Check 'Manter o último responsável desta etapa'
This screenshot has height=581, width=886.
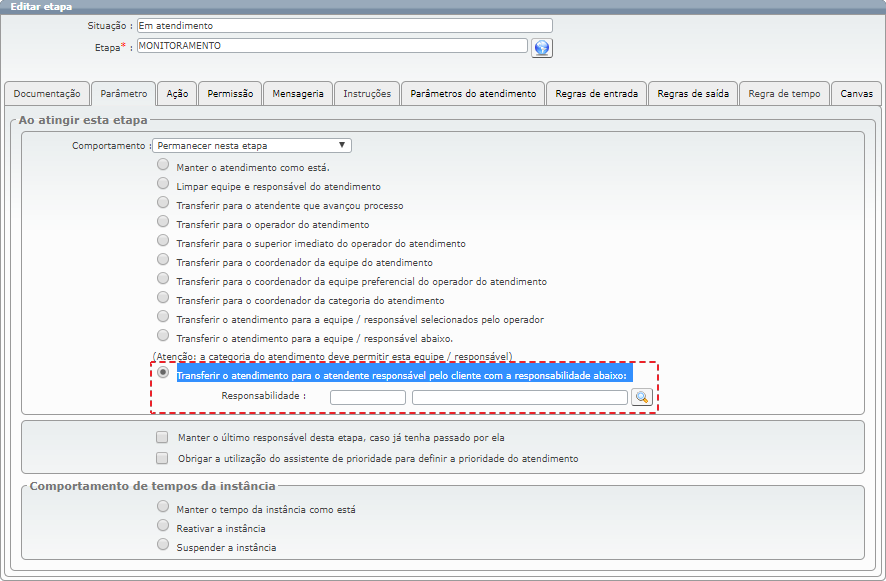pos(162,437)
